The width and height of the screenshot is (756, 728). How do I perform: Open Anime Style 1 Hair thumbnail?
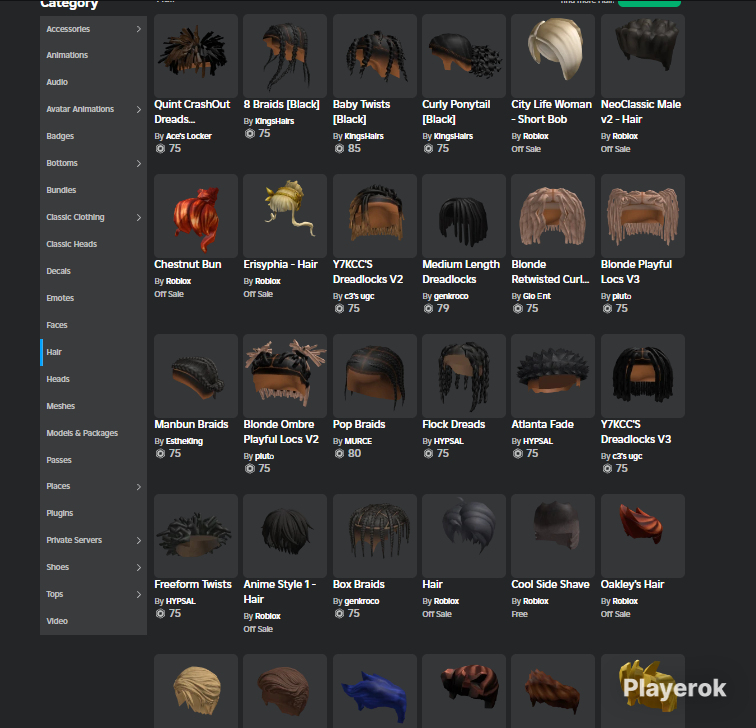(285, 536)
